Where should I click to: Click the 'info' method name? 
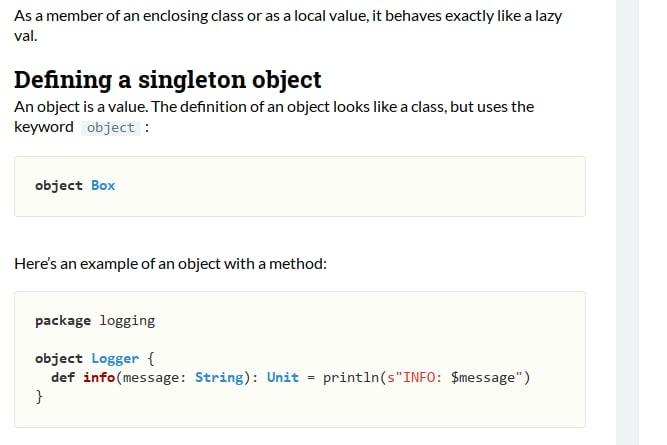(x=99, y=377)
